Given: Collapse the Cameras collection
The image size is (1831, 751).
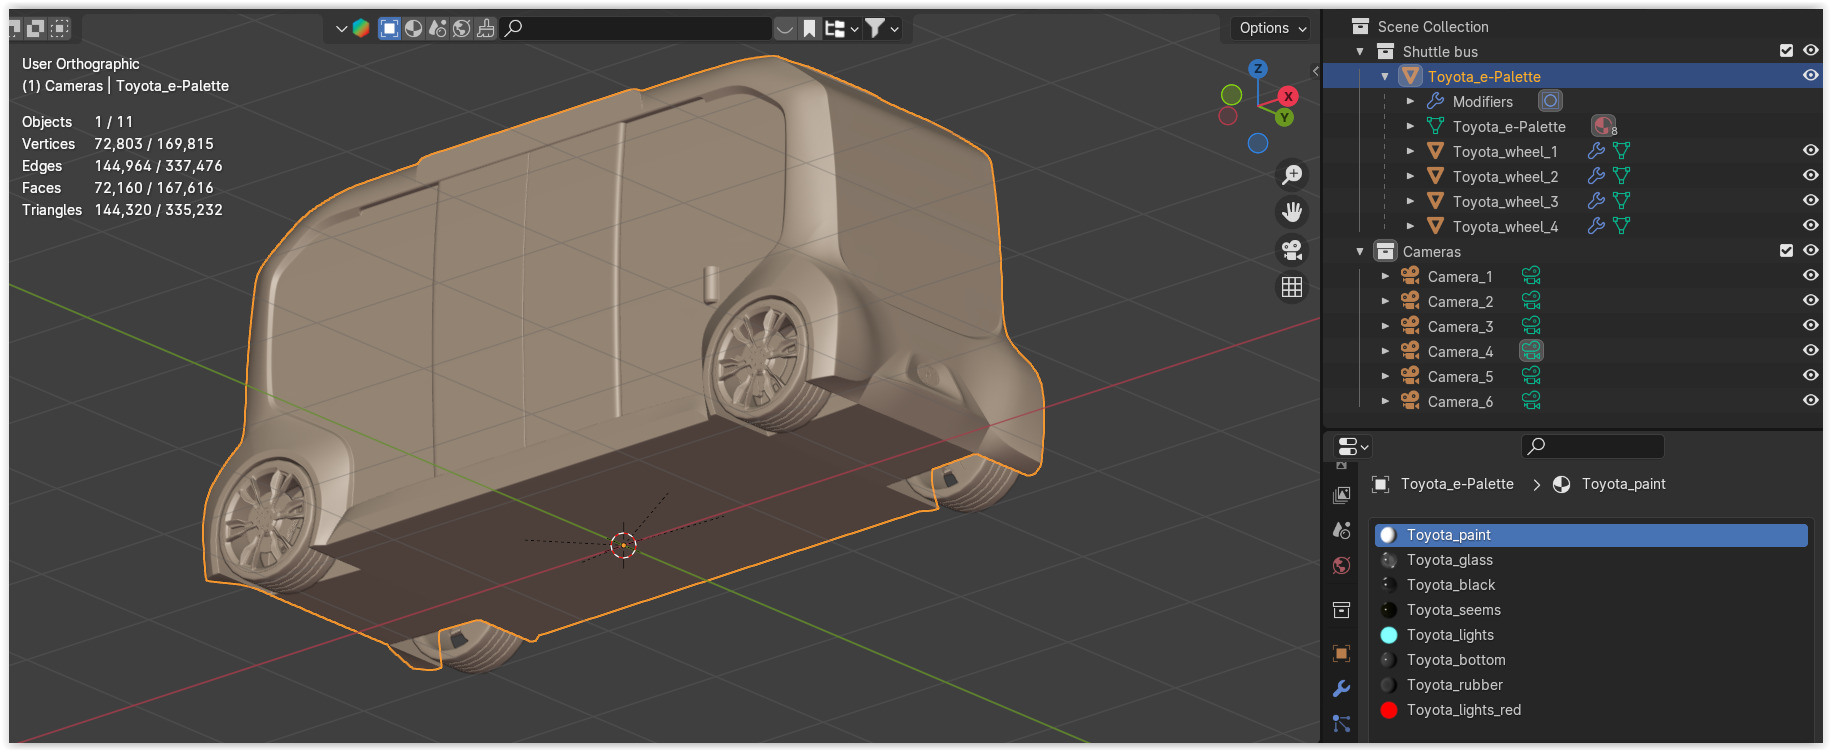Looking at the screenshot, I should (x=1360, y=252).
